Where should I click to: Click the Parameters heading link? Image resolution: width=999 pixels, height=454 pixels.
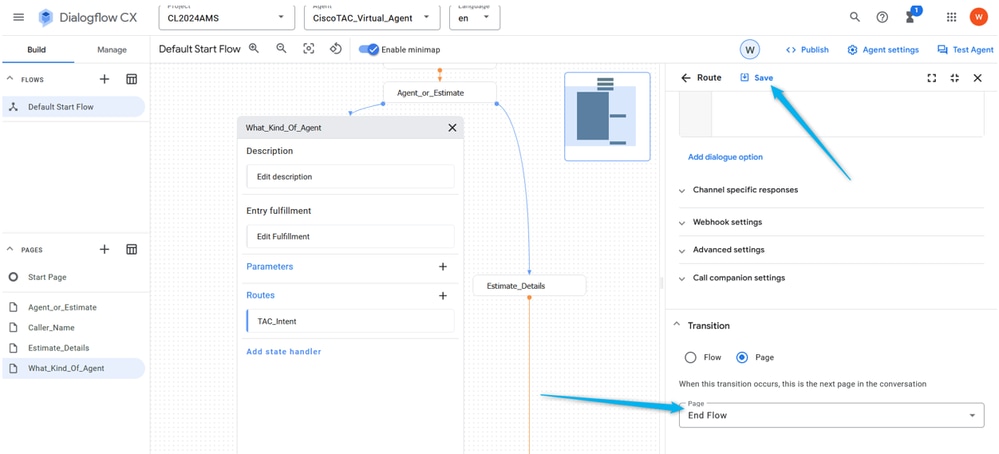pos(270,267)
